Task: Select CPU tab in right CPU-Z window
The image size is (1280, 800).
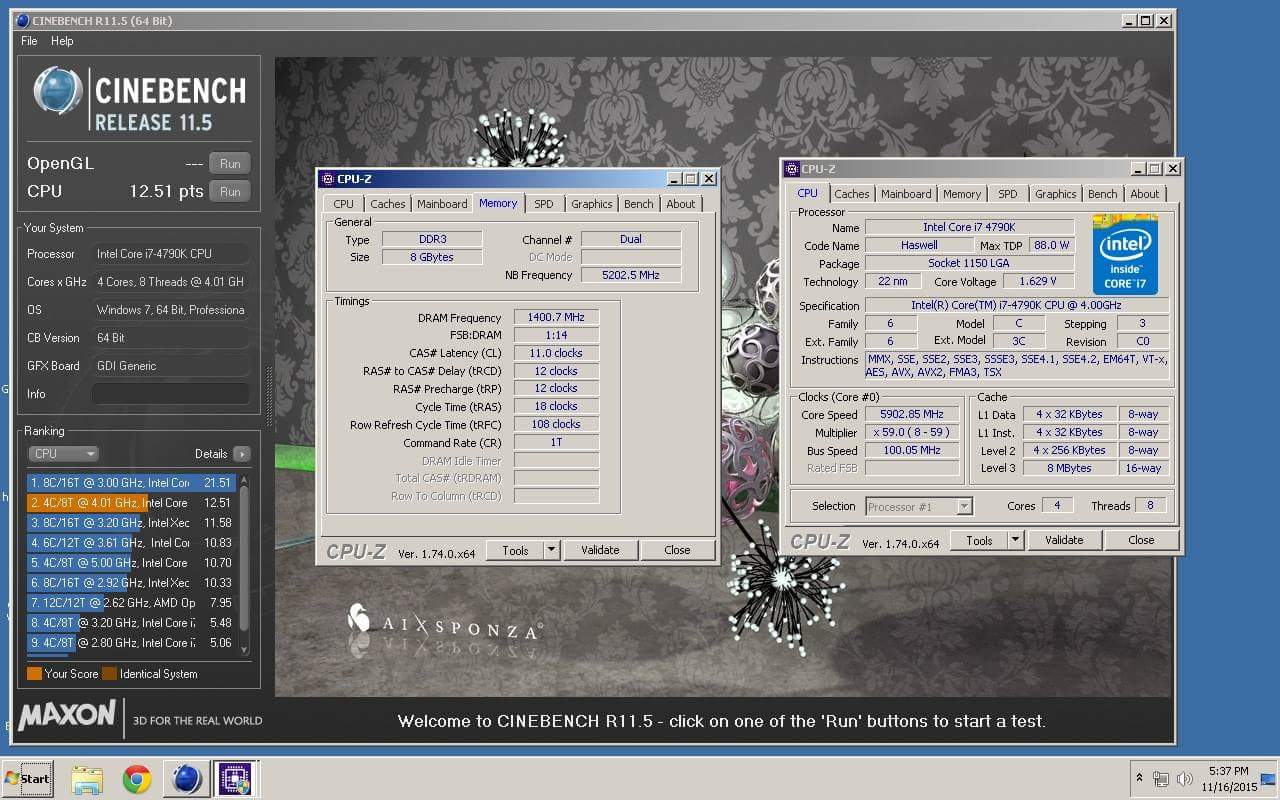Action: point(807,193)
